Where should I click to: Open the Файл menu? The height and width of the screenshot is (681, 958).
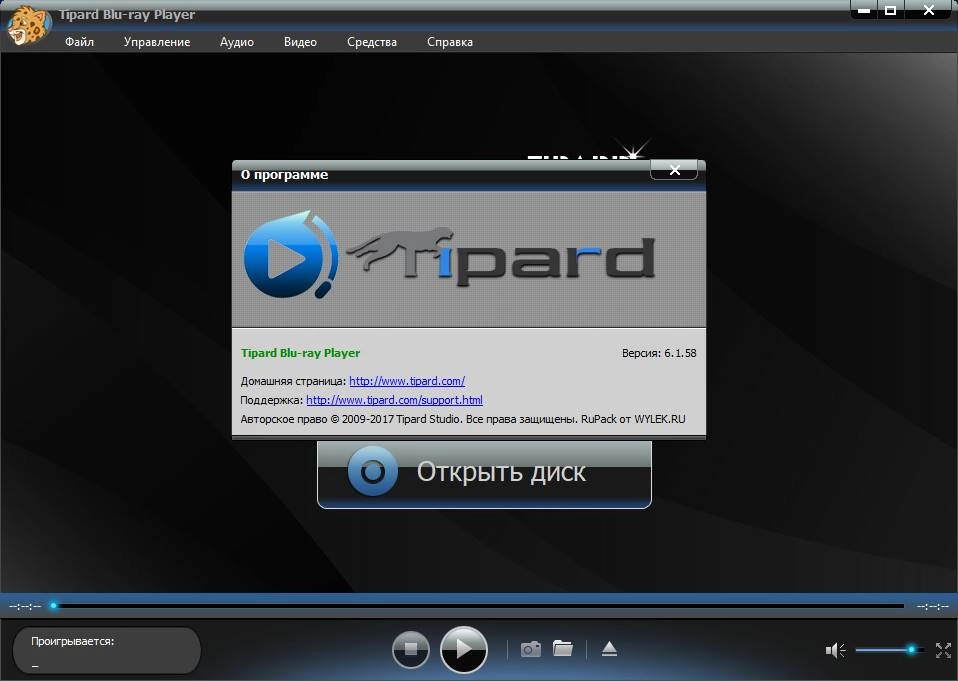[x=79, y=42]
